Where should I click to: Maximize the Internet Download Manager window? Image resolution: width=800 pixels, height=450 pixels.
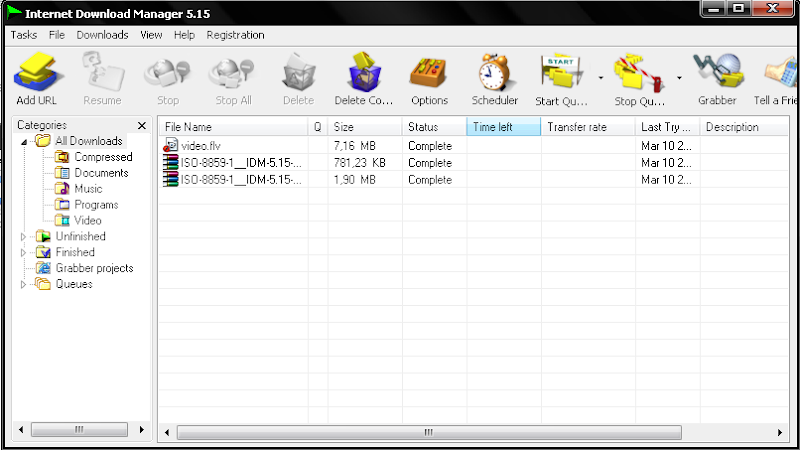tap(738, 8)
